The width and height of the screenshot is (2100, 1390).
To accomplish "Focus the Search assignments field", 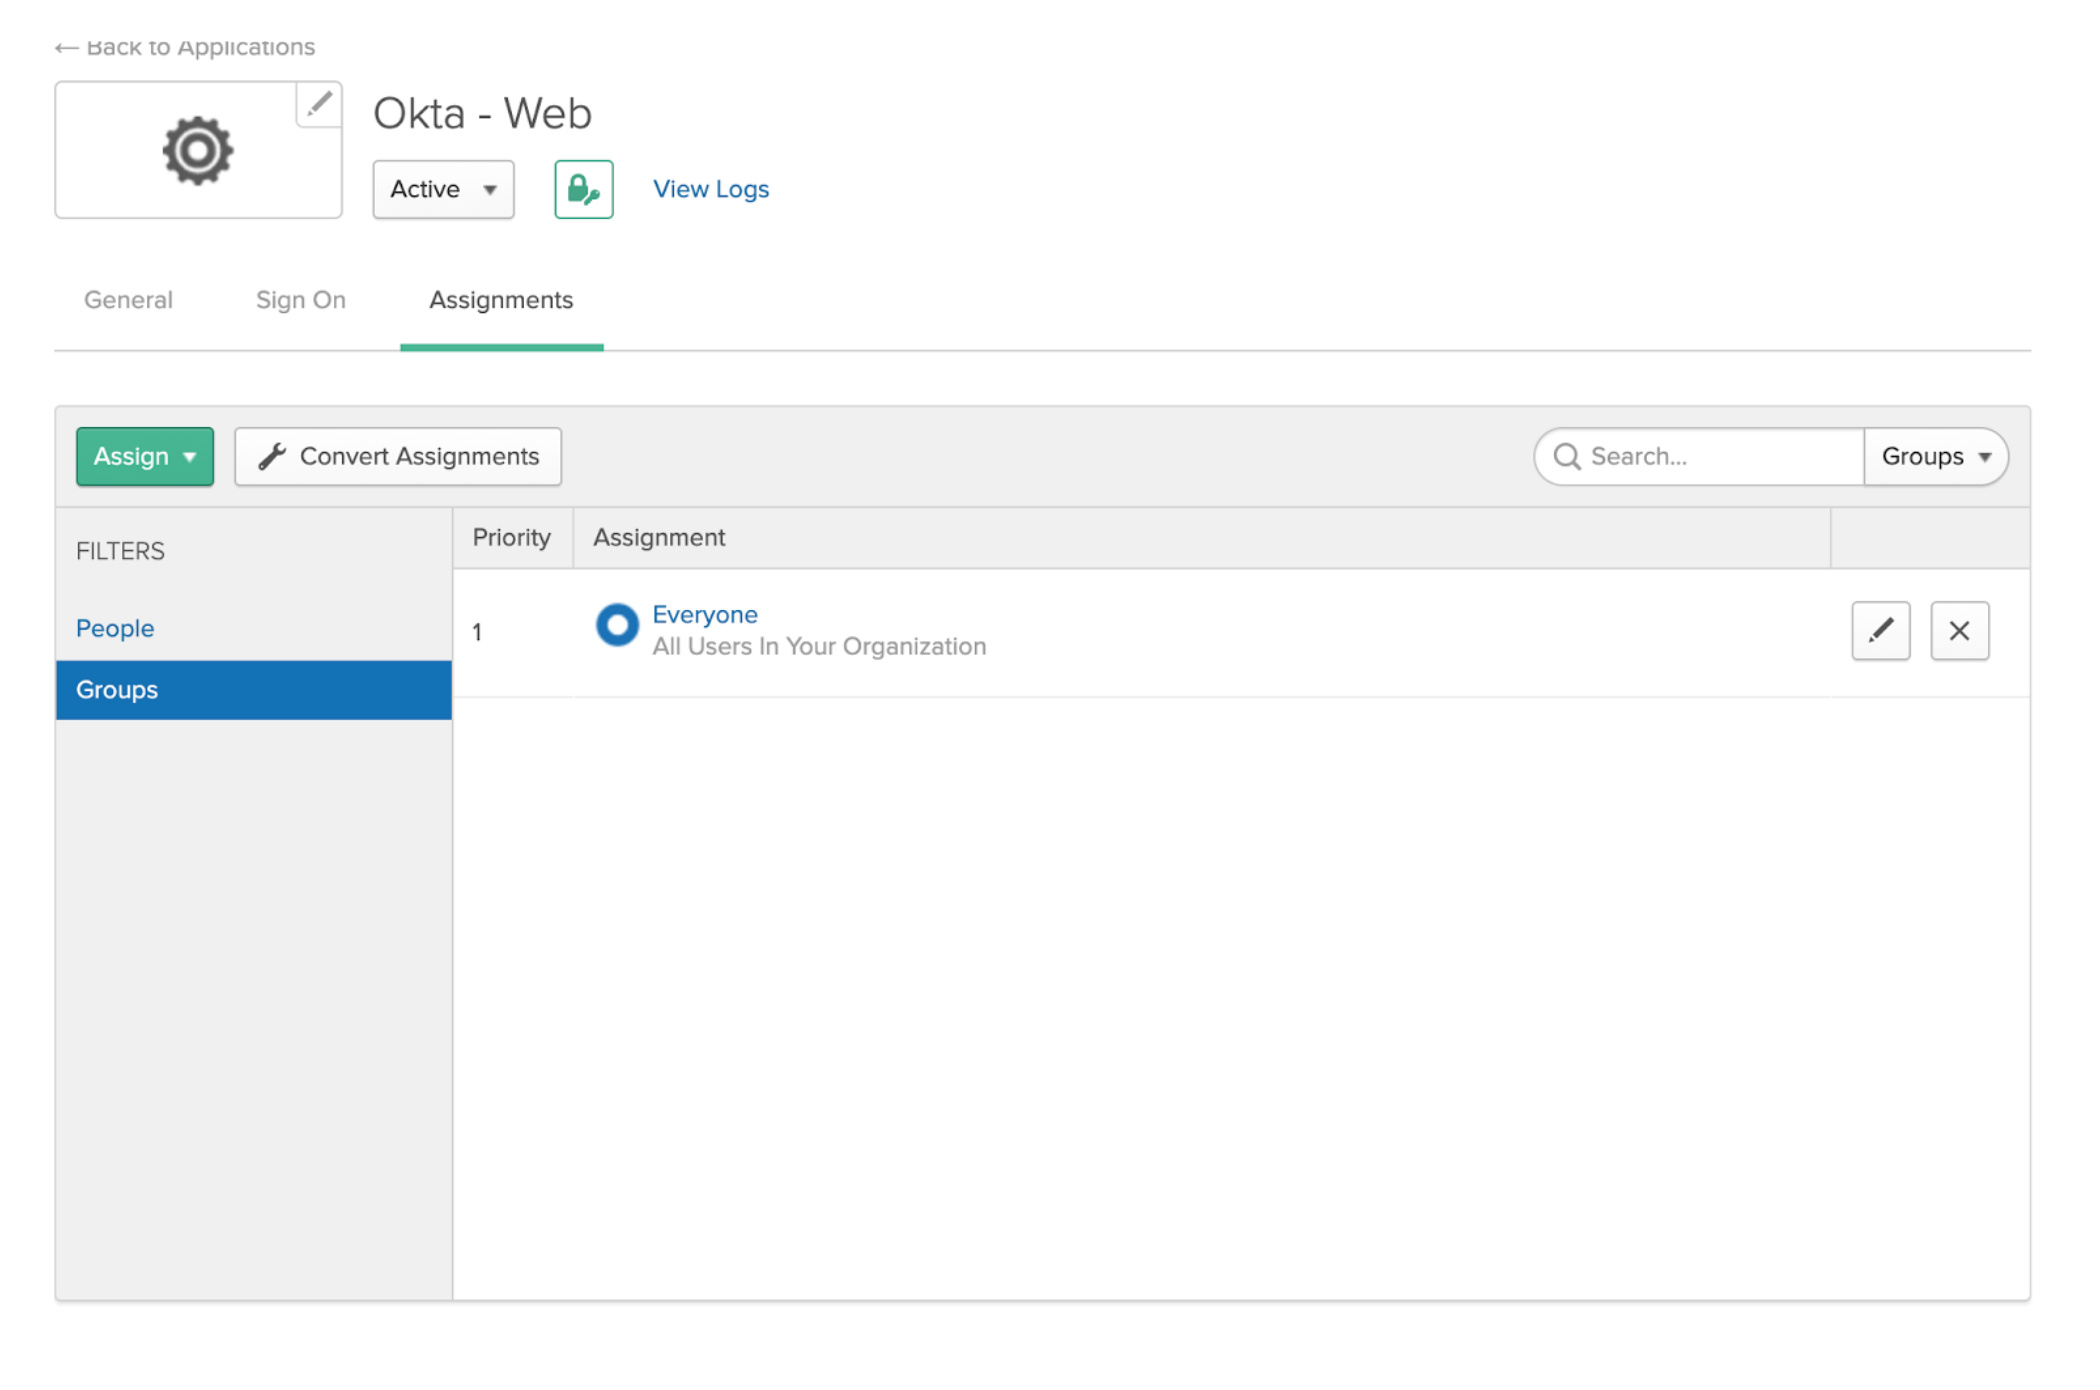I will pyautogui.click(x=1700, y=457).
